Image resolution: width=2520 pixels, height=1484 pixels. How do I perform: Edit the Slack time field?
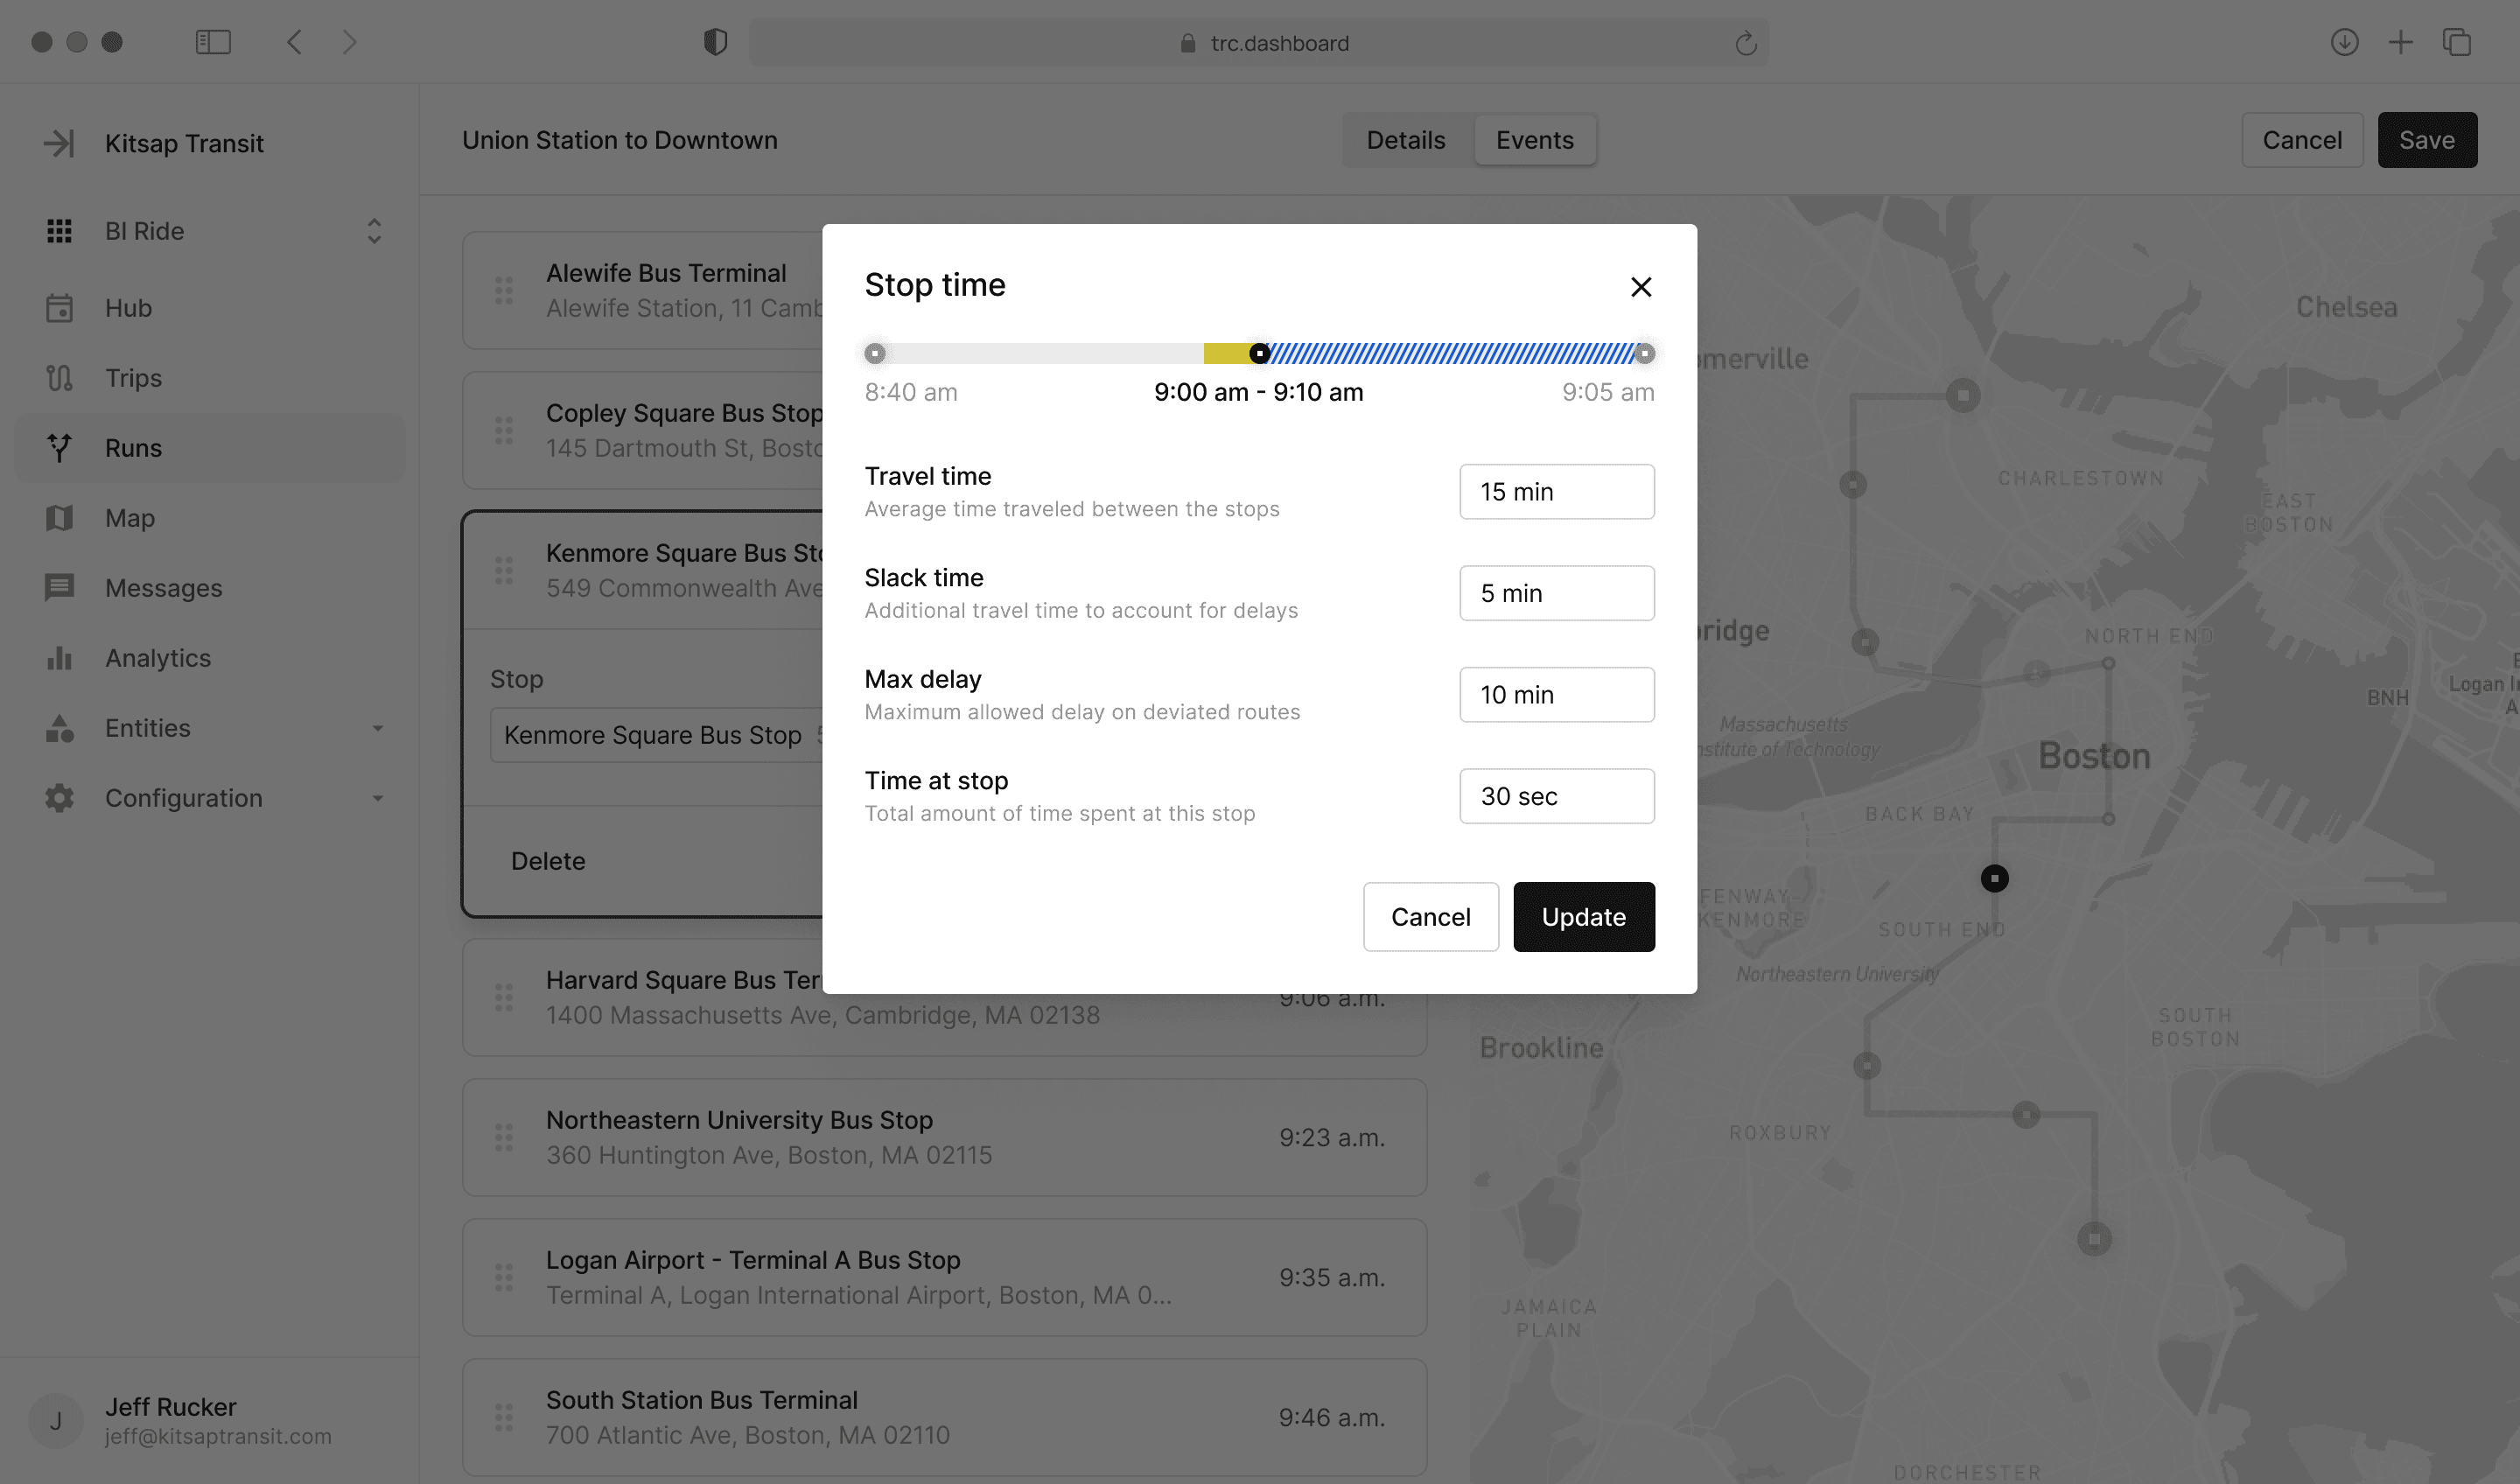coord(1556,593)
